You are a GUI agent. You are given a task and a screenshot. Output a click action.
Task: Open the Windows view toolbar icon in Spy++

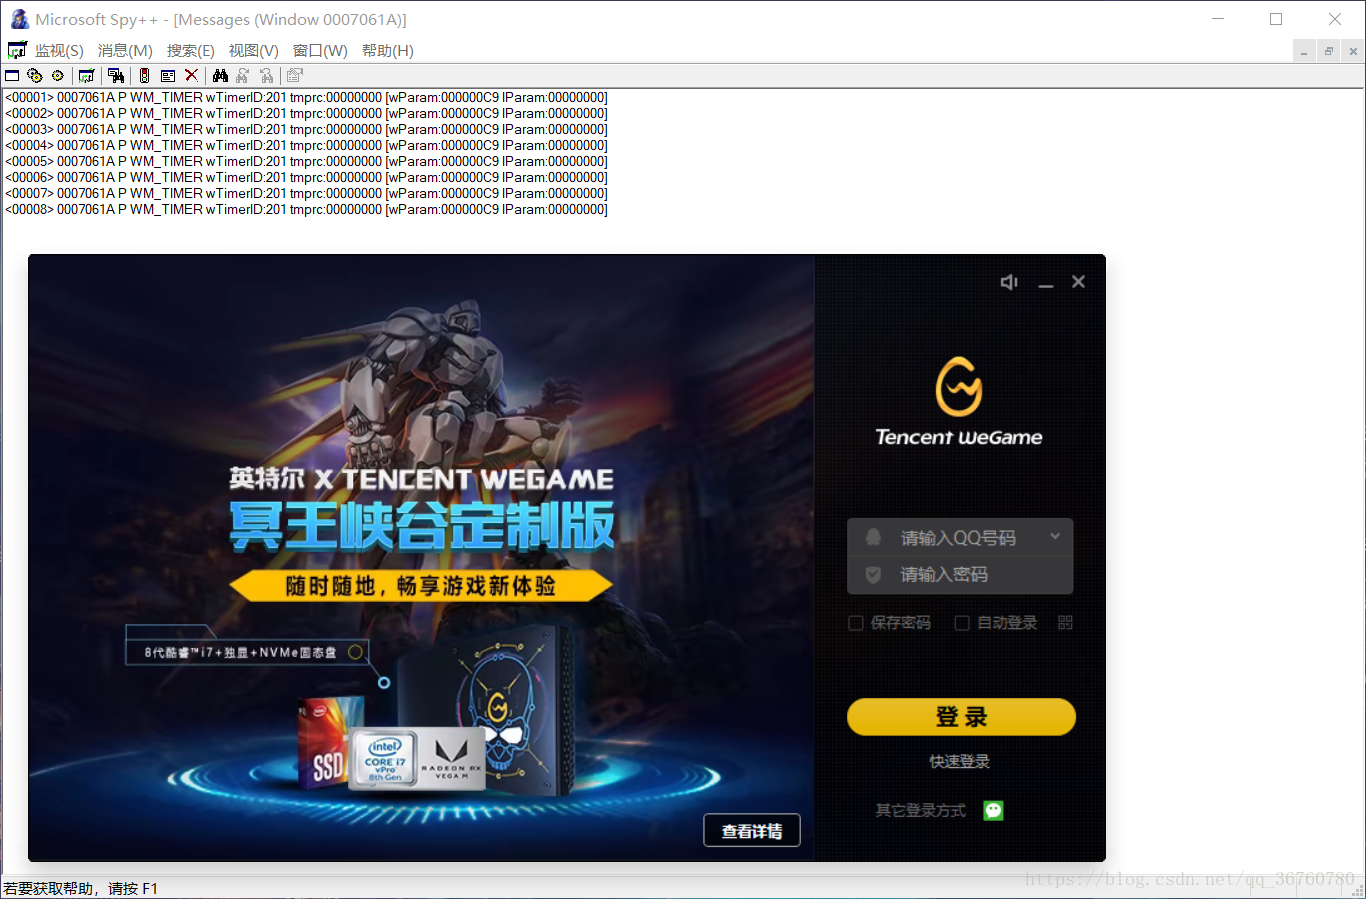(12, 75)
